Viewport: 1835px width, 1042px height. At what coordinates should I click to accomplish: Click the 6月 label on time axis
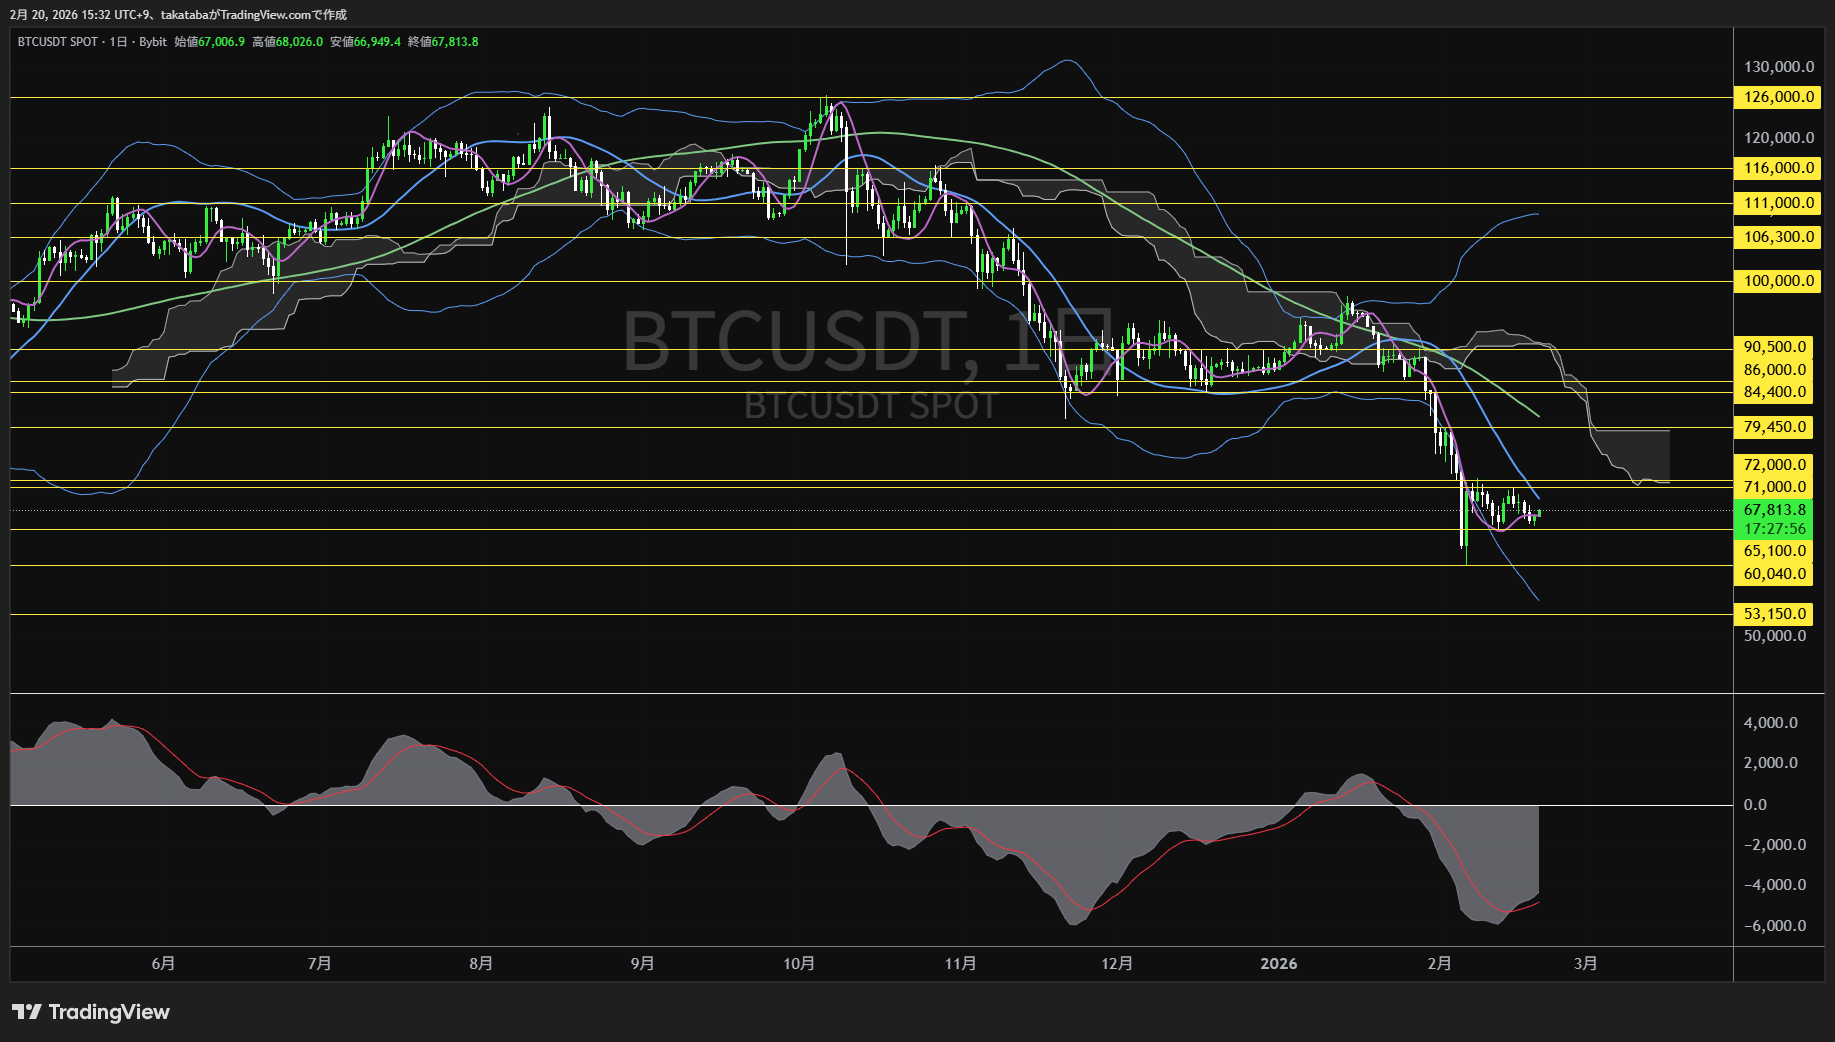pyautogui.click(x=163, y=963)
